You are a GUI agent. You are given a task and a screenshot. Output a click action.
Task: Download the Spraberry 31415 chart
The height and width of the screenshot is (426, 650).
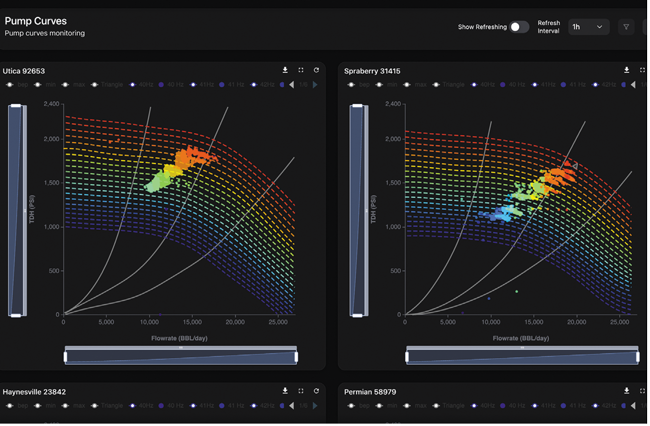(x=627, y=70)
